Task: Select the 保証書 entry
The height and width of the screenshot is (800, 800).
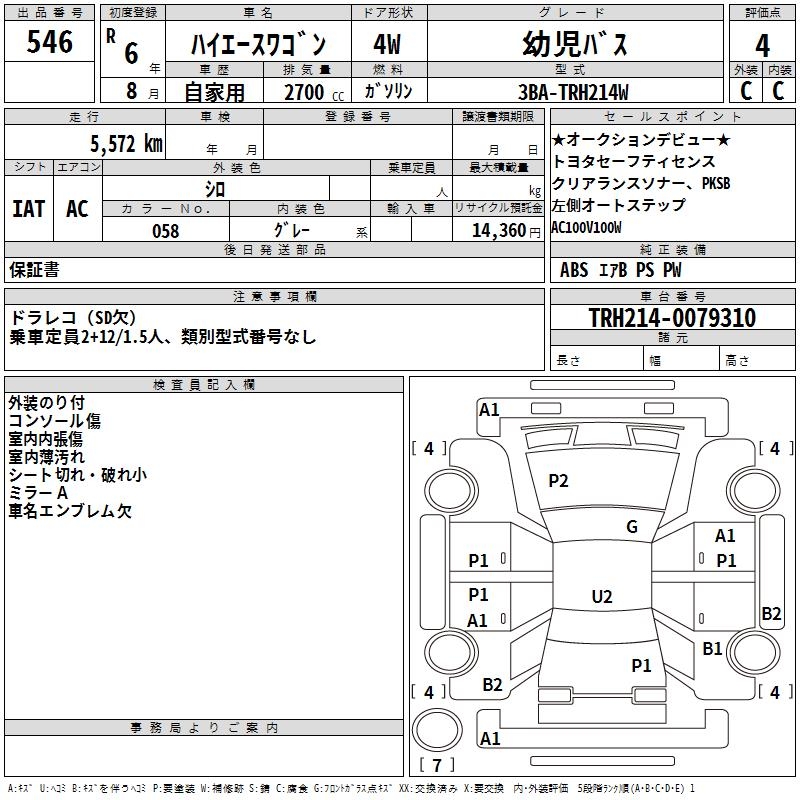Action: 34,269
